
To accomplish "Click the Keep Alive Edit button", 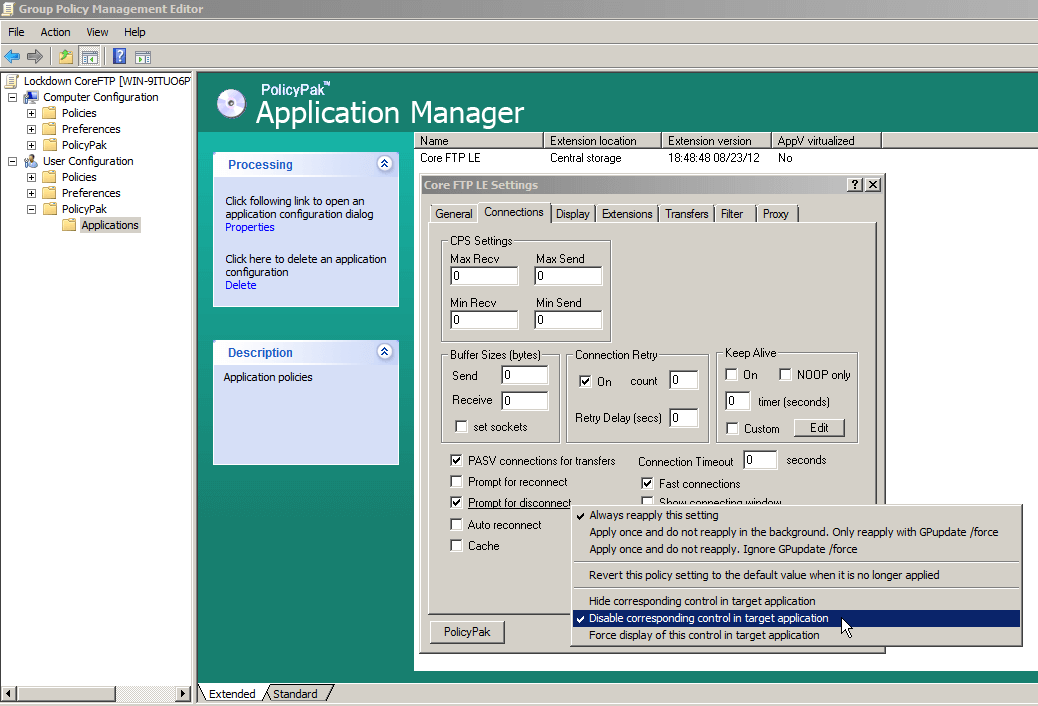I will [819, 428].
